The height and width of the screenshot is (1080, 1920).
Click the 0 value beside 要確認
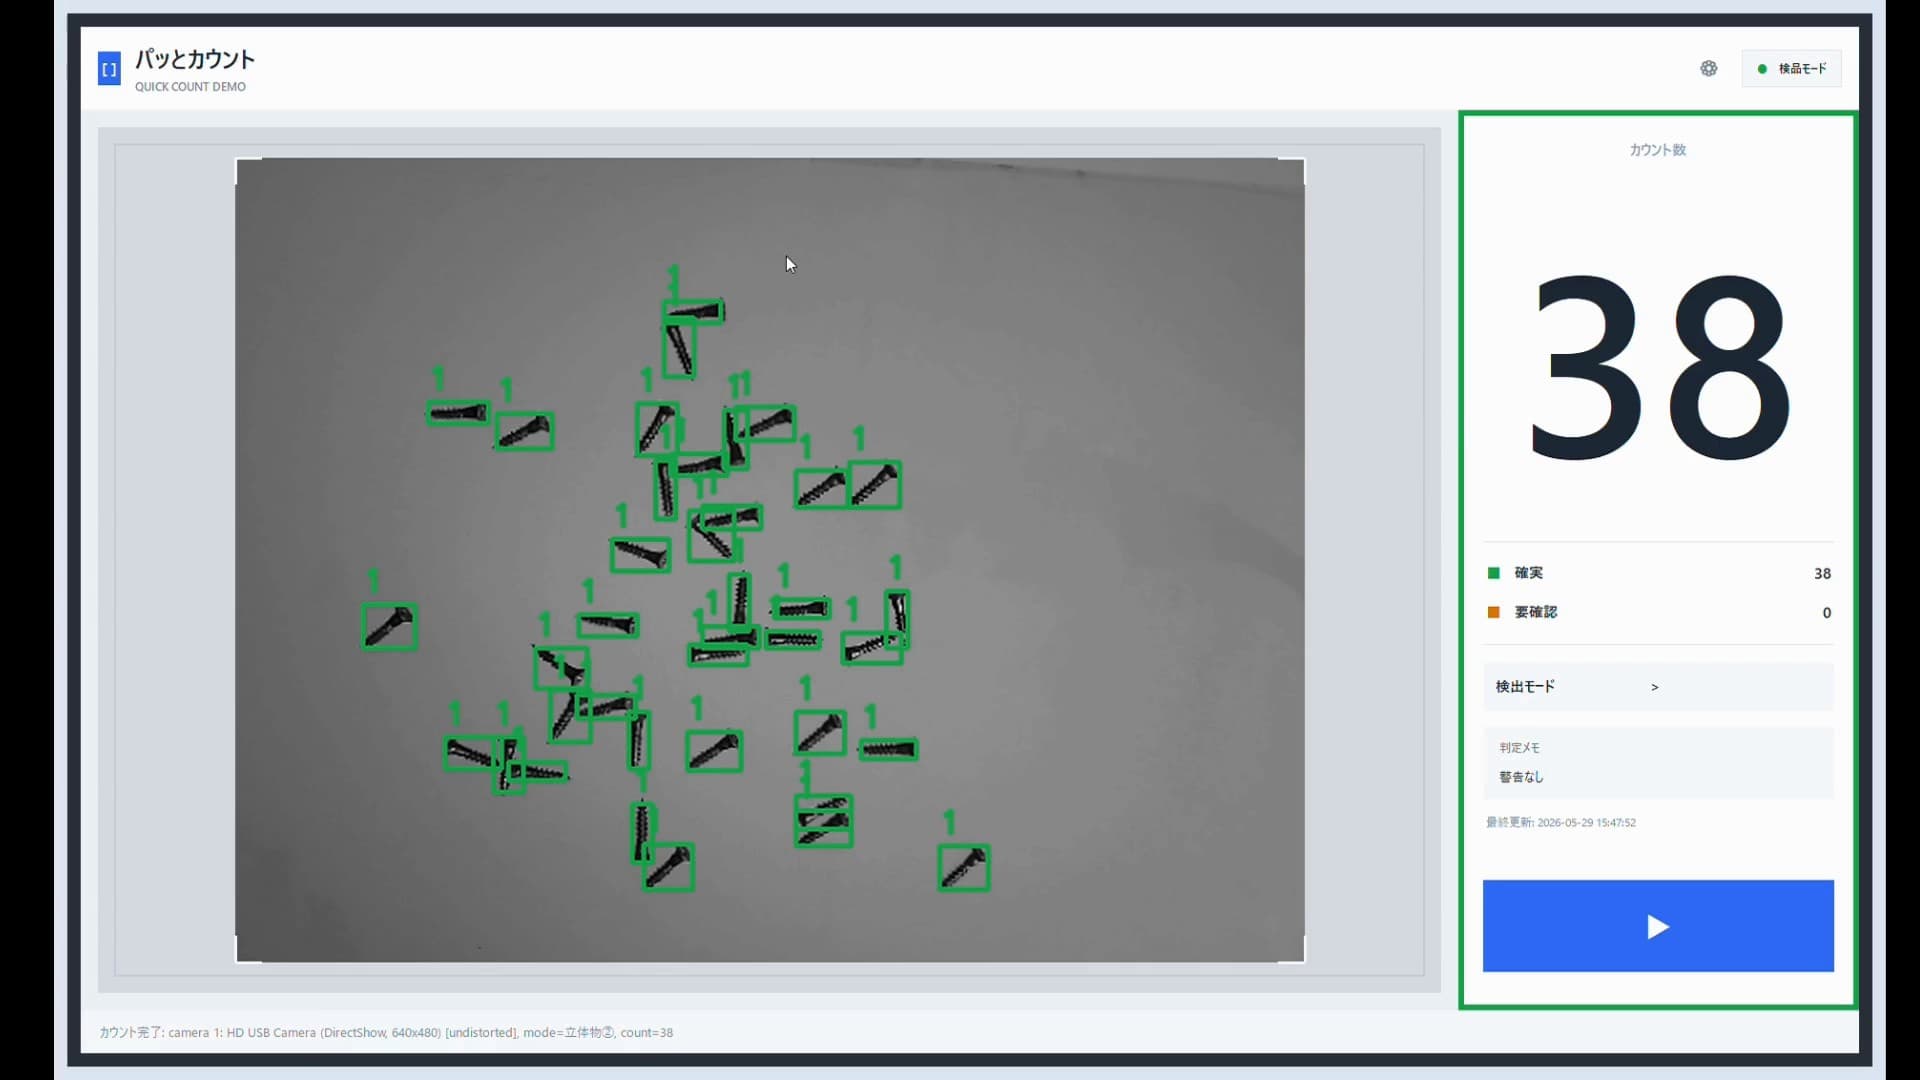tap(1827, 613)
